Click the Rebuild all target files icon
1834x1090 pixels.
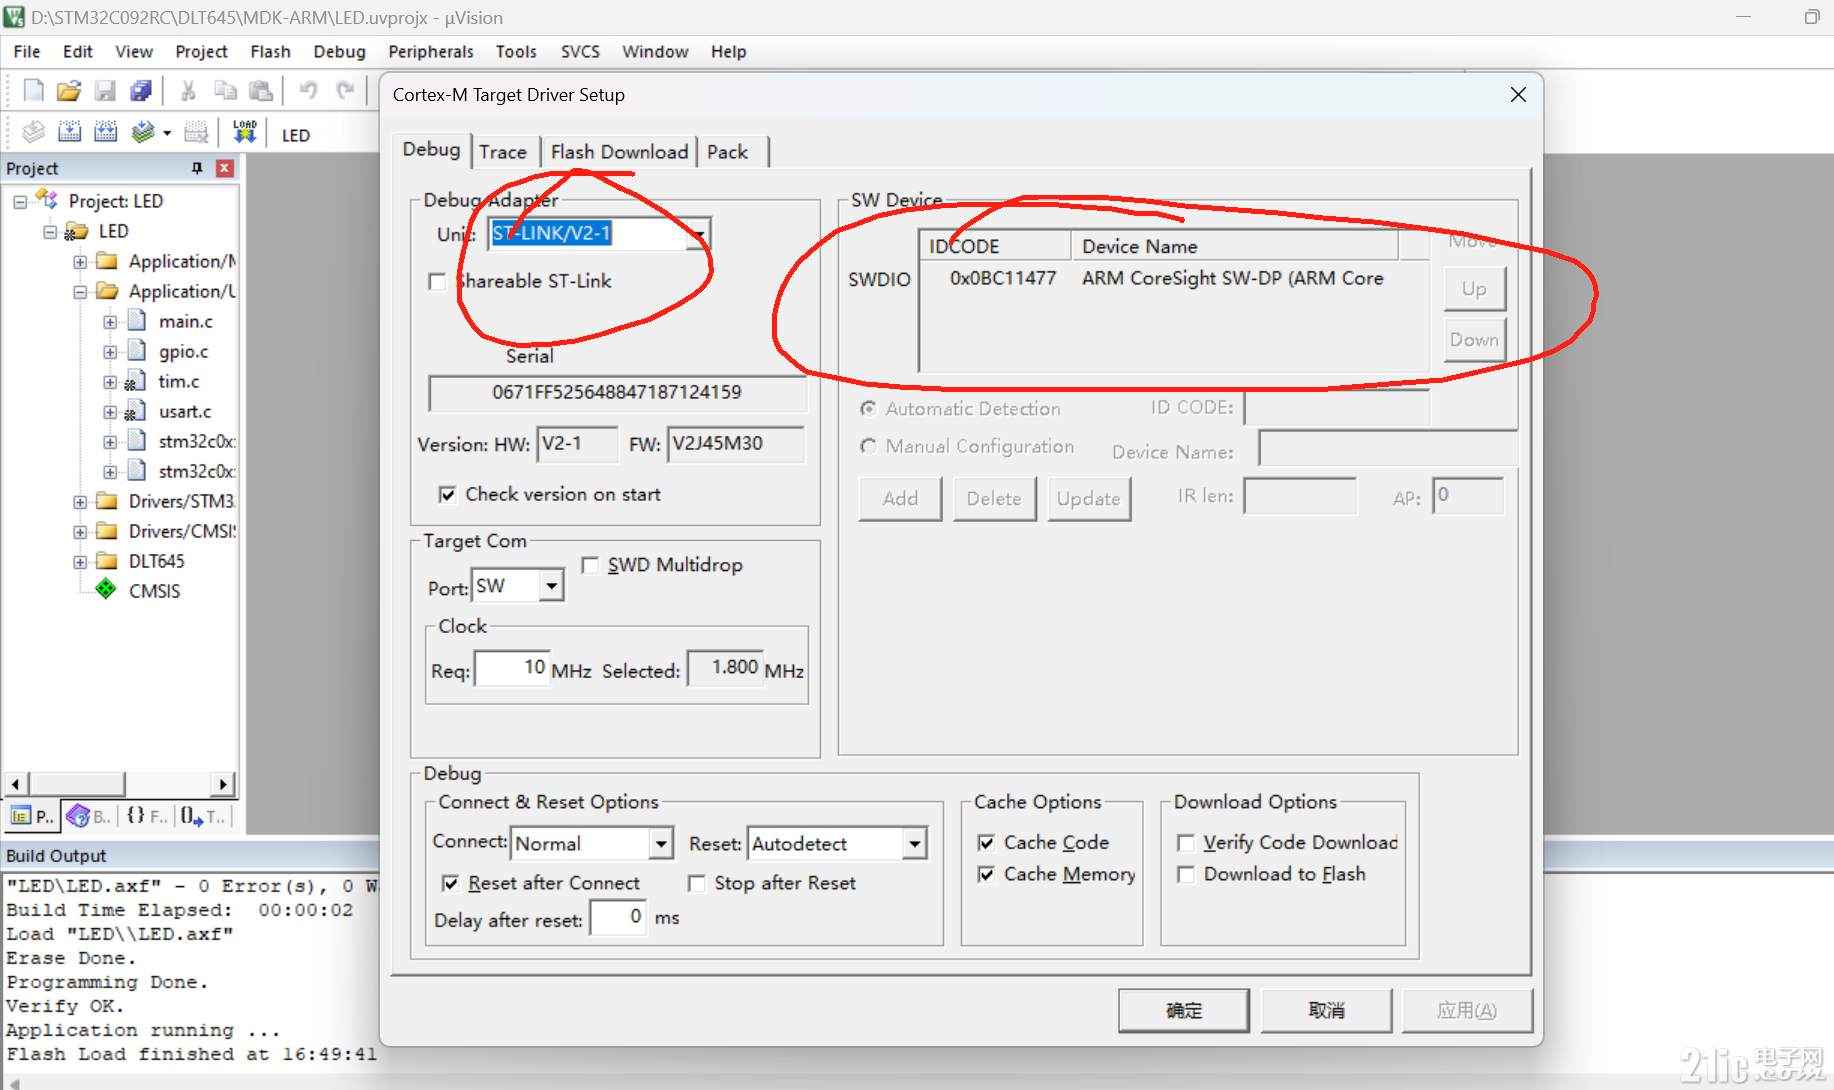pos(105,133)
